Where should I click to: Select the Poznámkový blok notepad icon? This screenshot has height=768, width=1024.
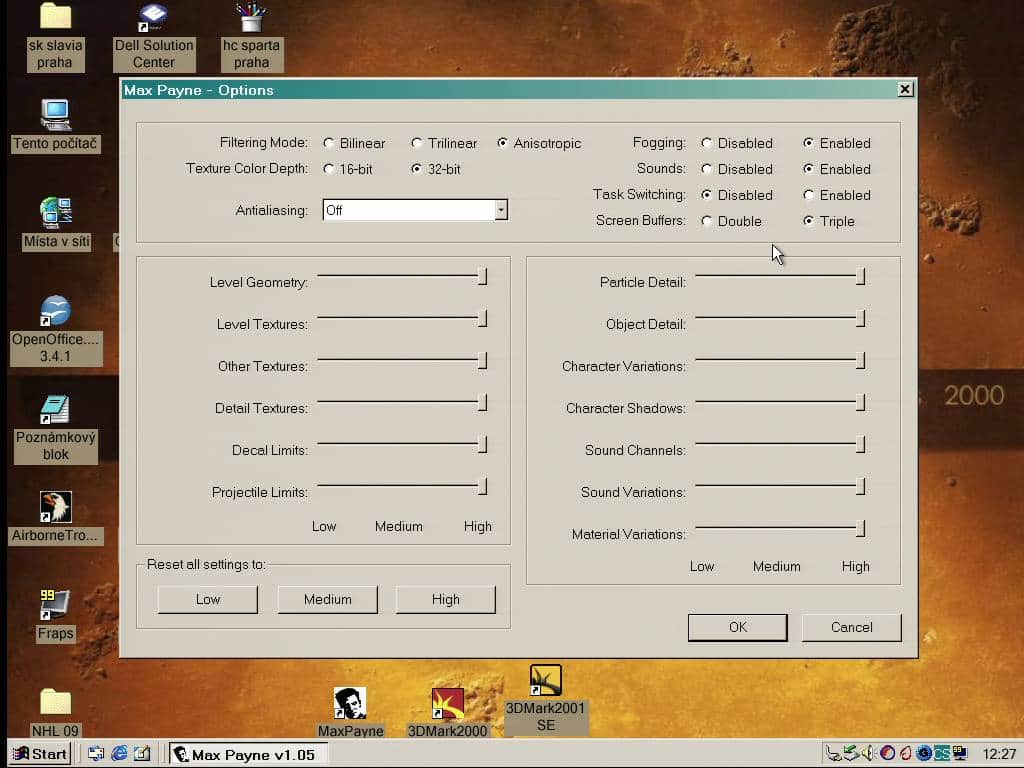click(55, 409)
